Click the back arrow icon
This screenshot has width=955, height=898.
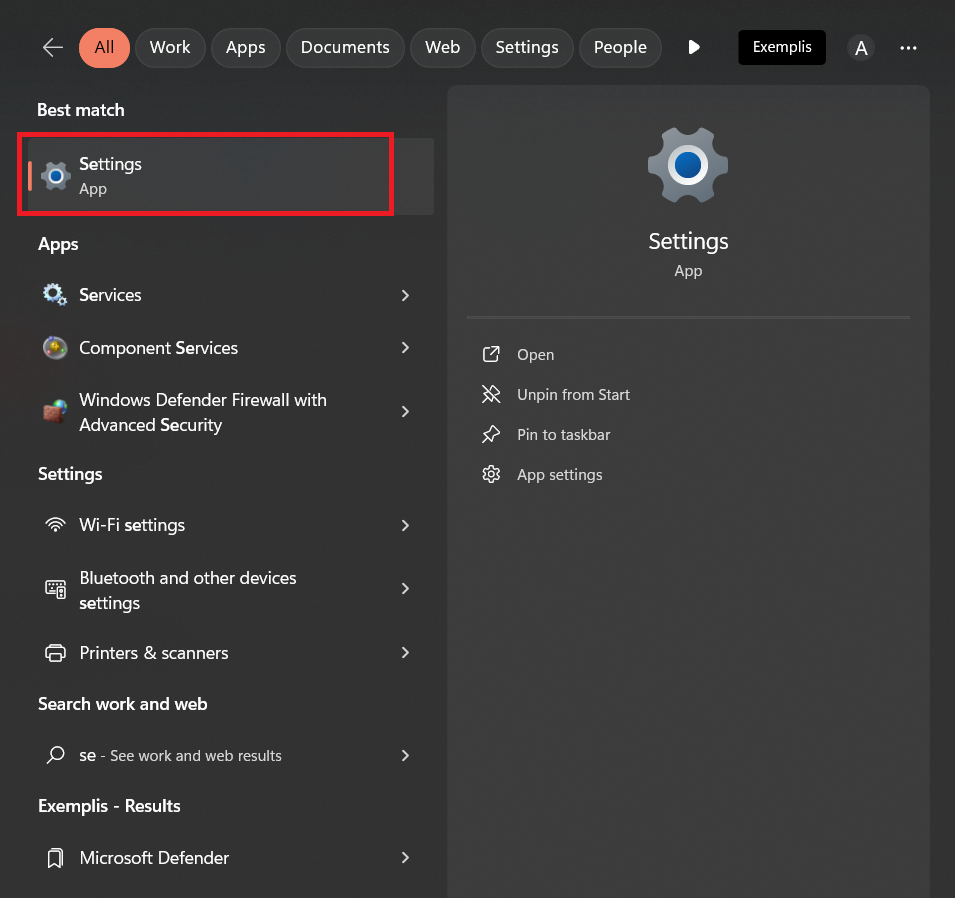[x=53, y=48]
